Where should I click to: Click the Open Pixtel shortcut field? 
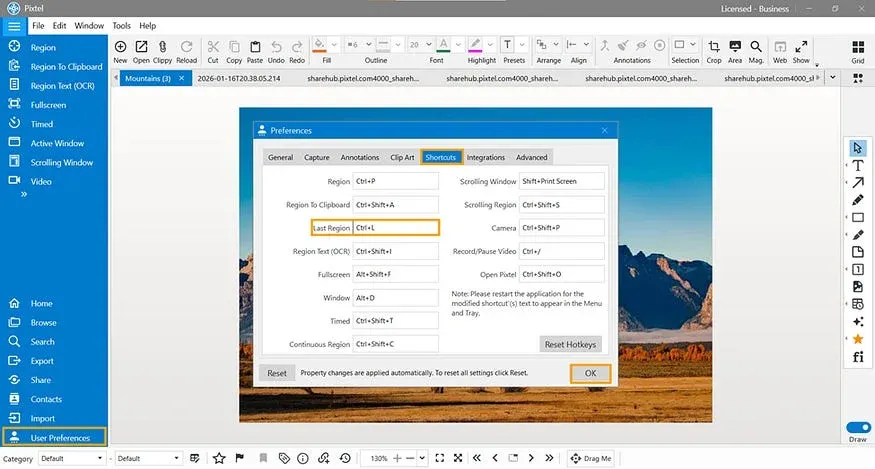[562, 274]
